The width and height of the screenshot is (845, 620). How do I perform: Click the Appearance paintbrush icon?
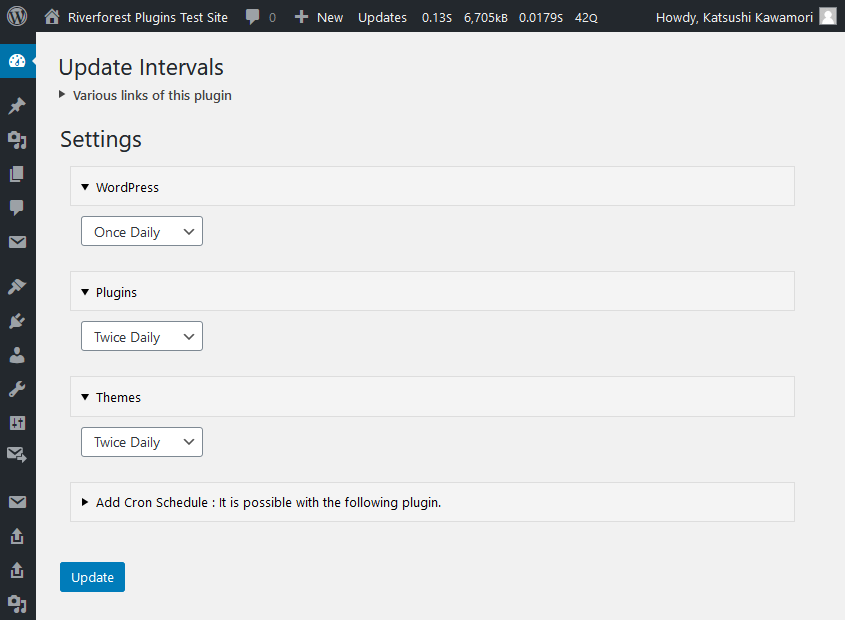click(x=17, y=287)
